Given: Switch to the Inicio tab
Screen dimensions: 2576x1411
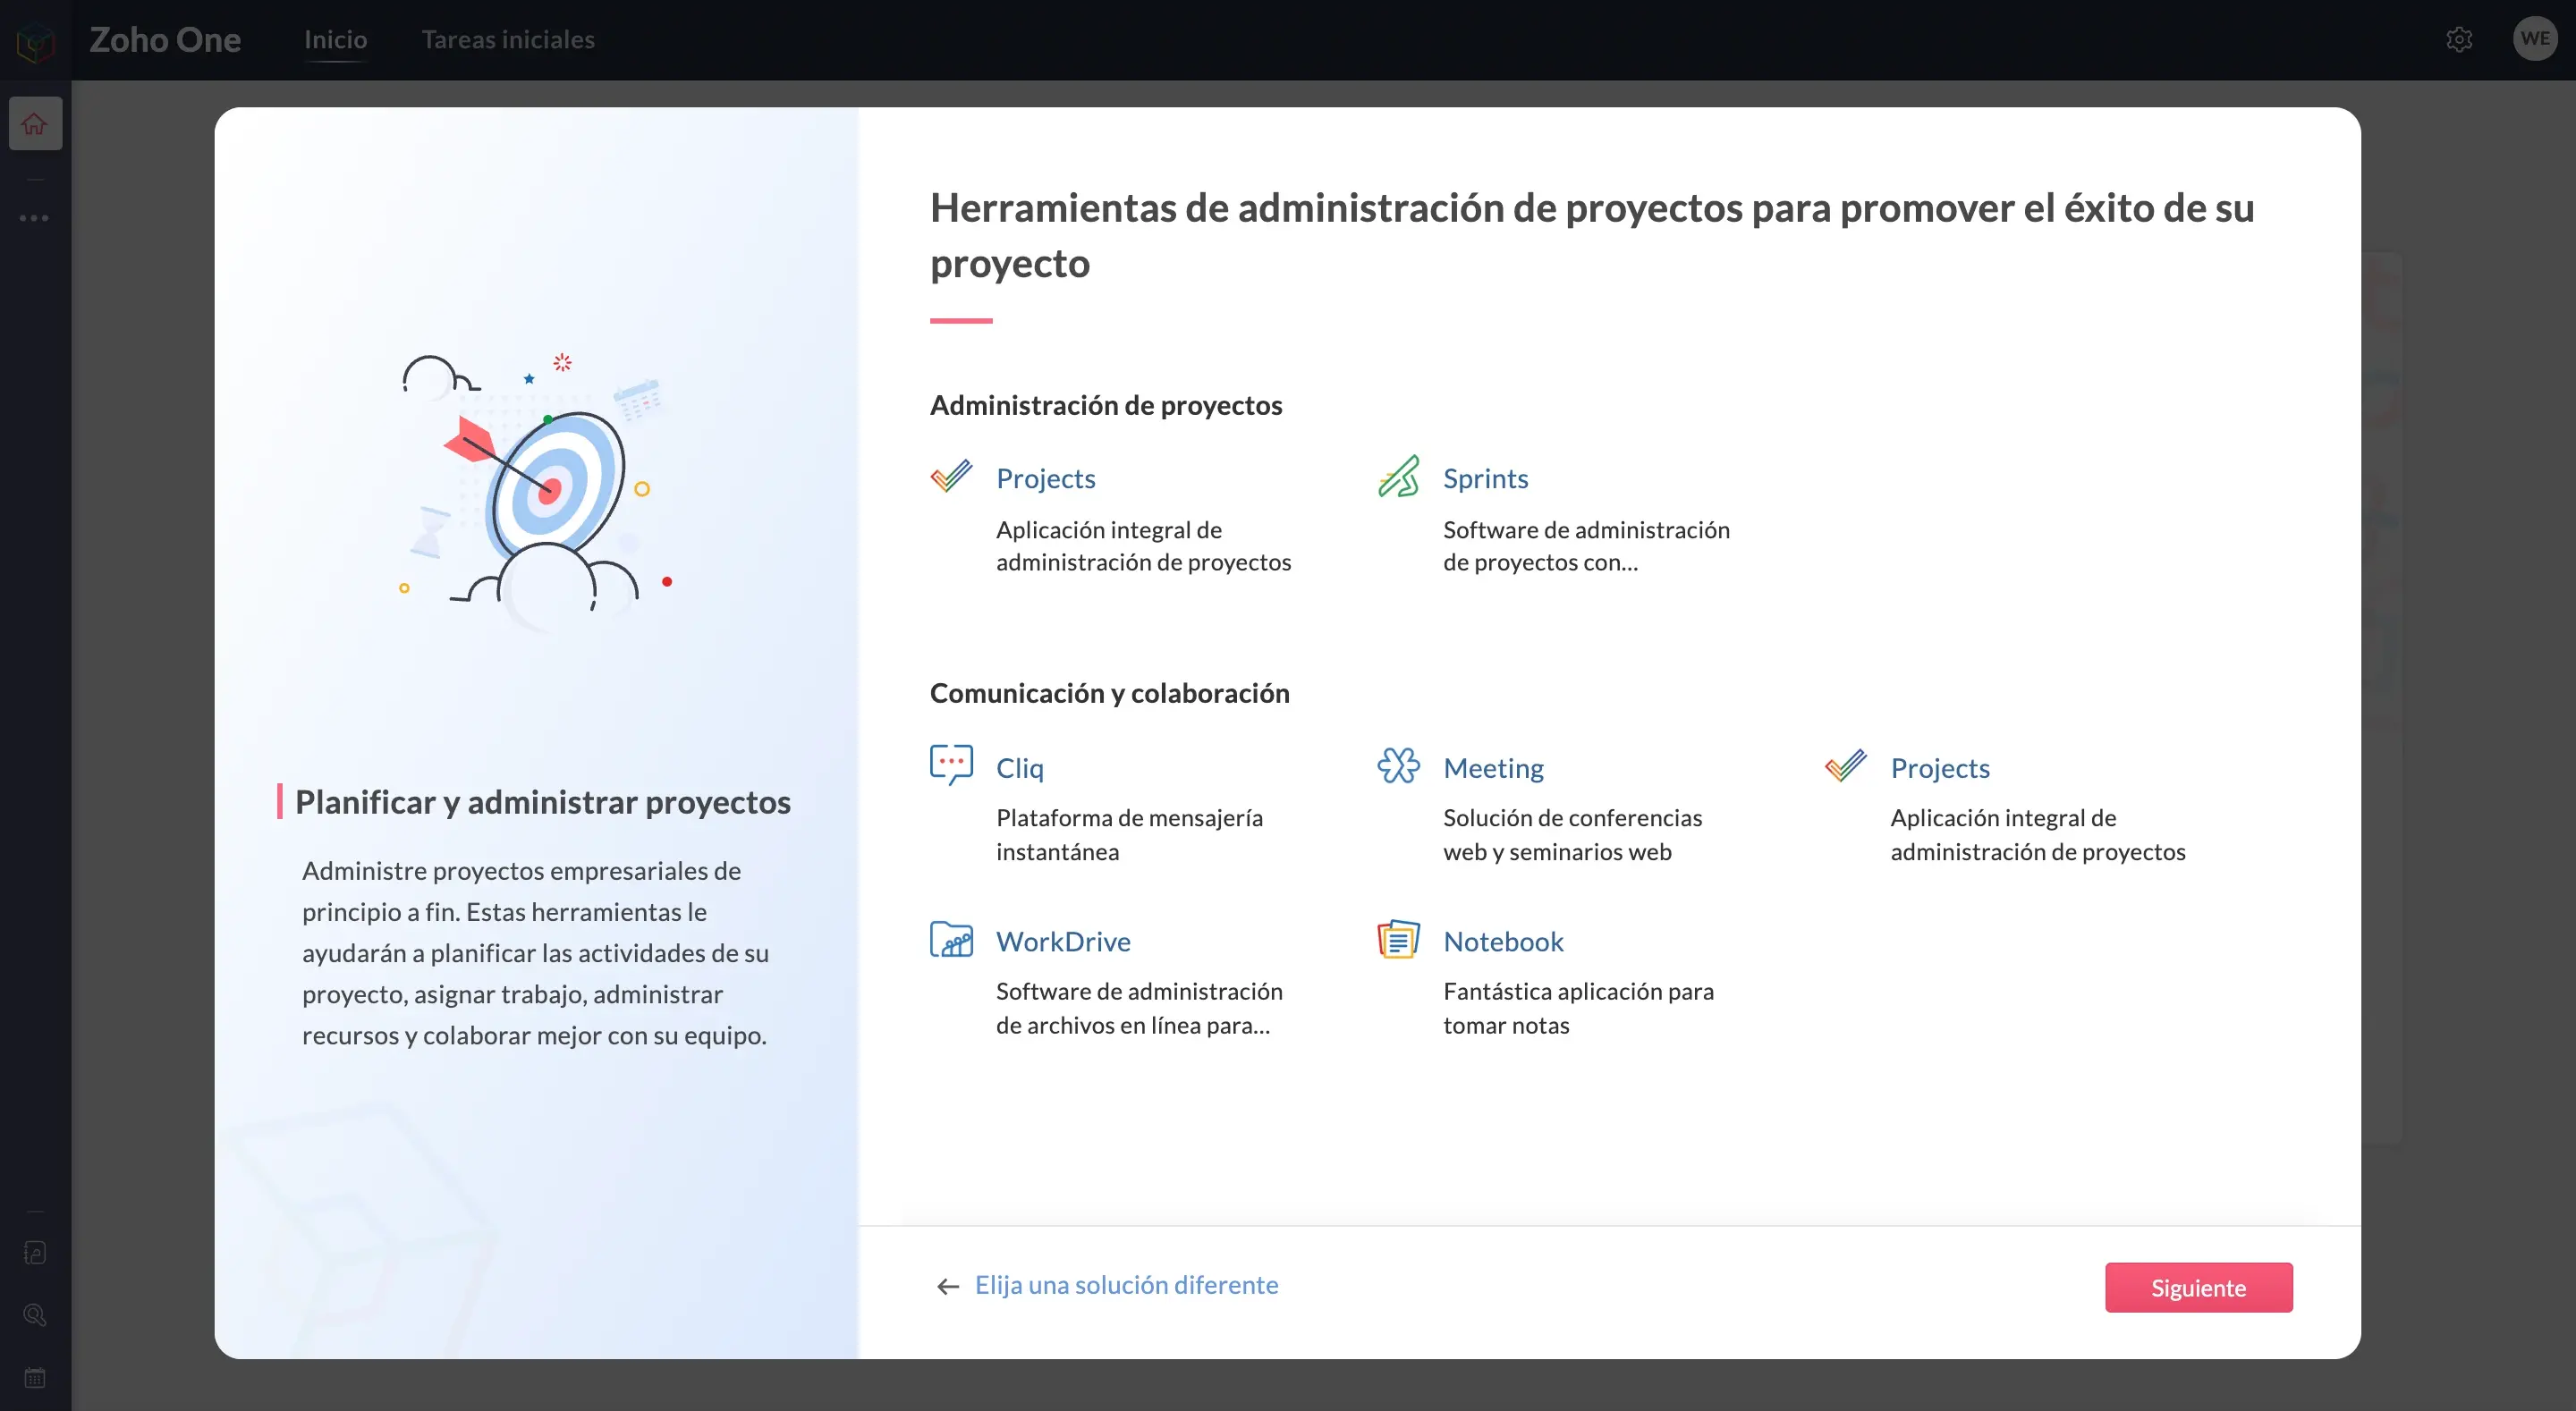Looking at the screenshot, I should [335, 40].
